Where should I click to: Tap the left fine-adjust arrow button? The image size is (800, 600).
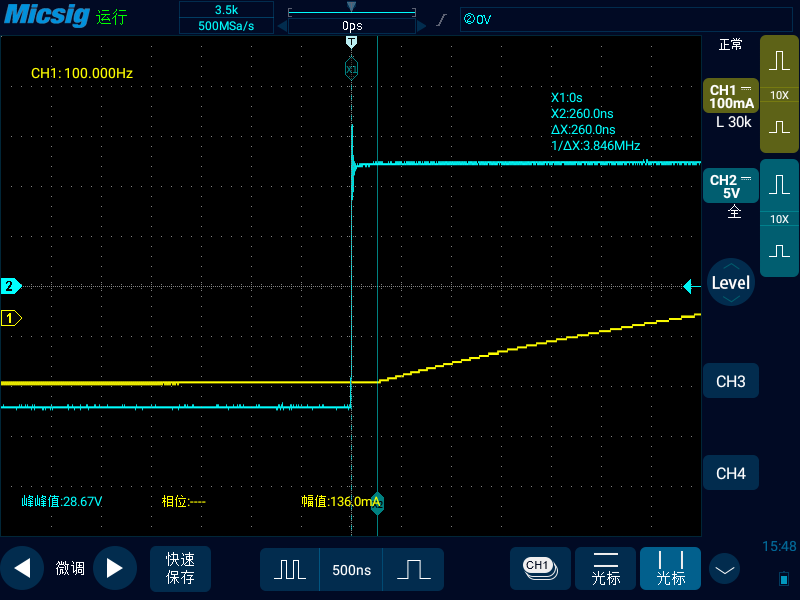[x=22, y=568]
